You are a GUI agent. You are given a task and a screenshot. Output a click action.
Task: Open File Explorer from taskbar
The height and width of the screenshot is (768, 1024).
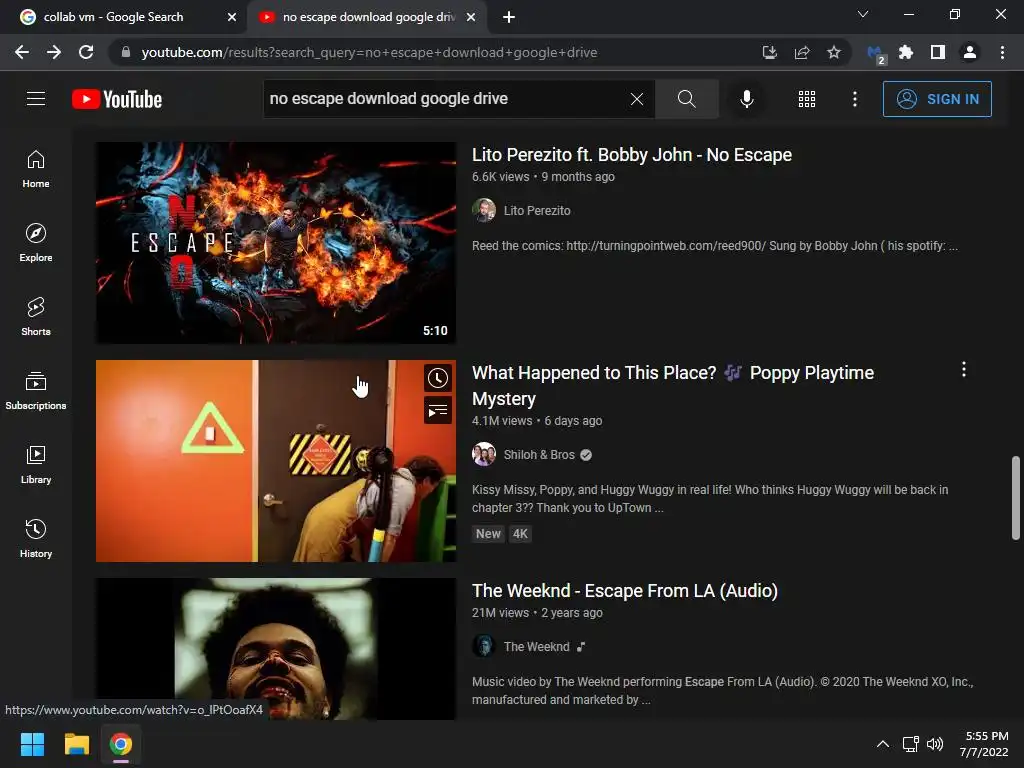coord(76,744)
